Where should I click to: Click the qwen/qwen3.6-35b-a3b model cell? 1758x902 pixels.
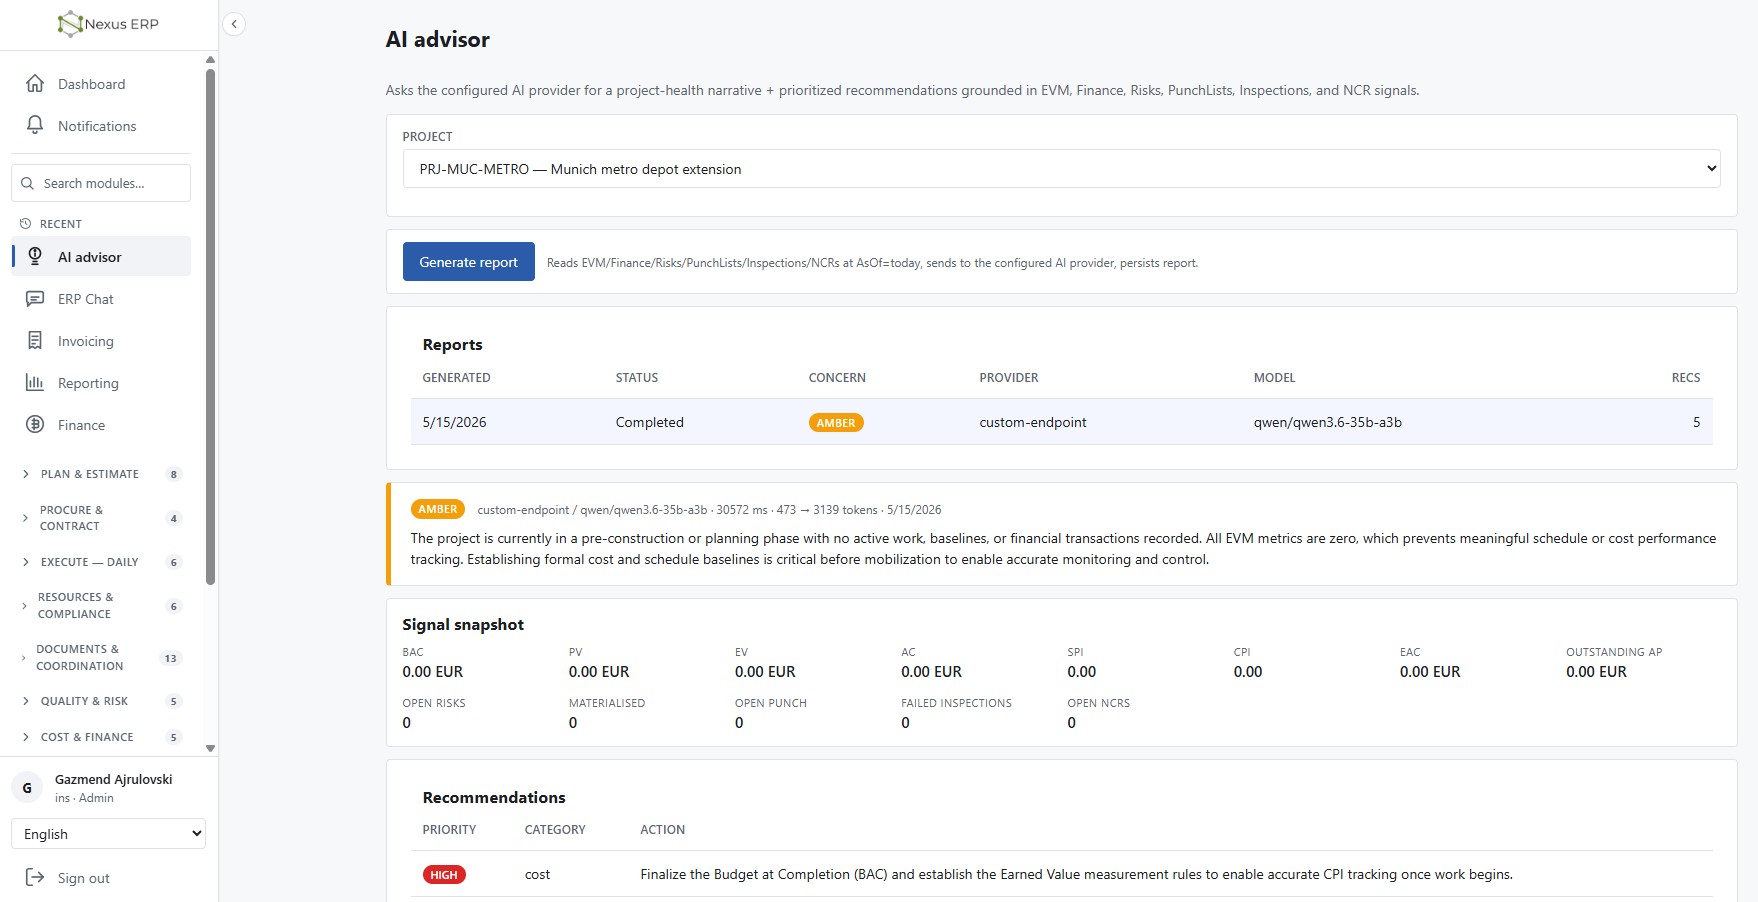pos(1328,422)
